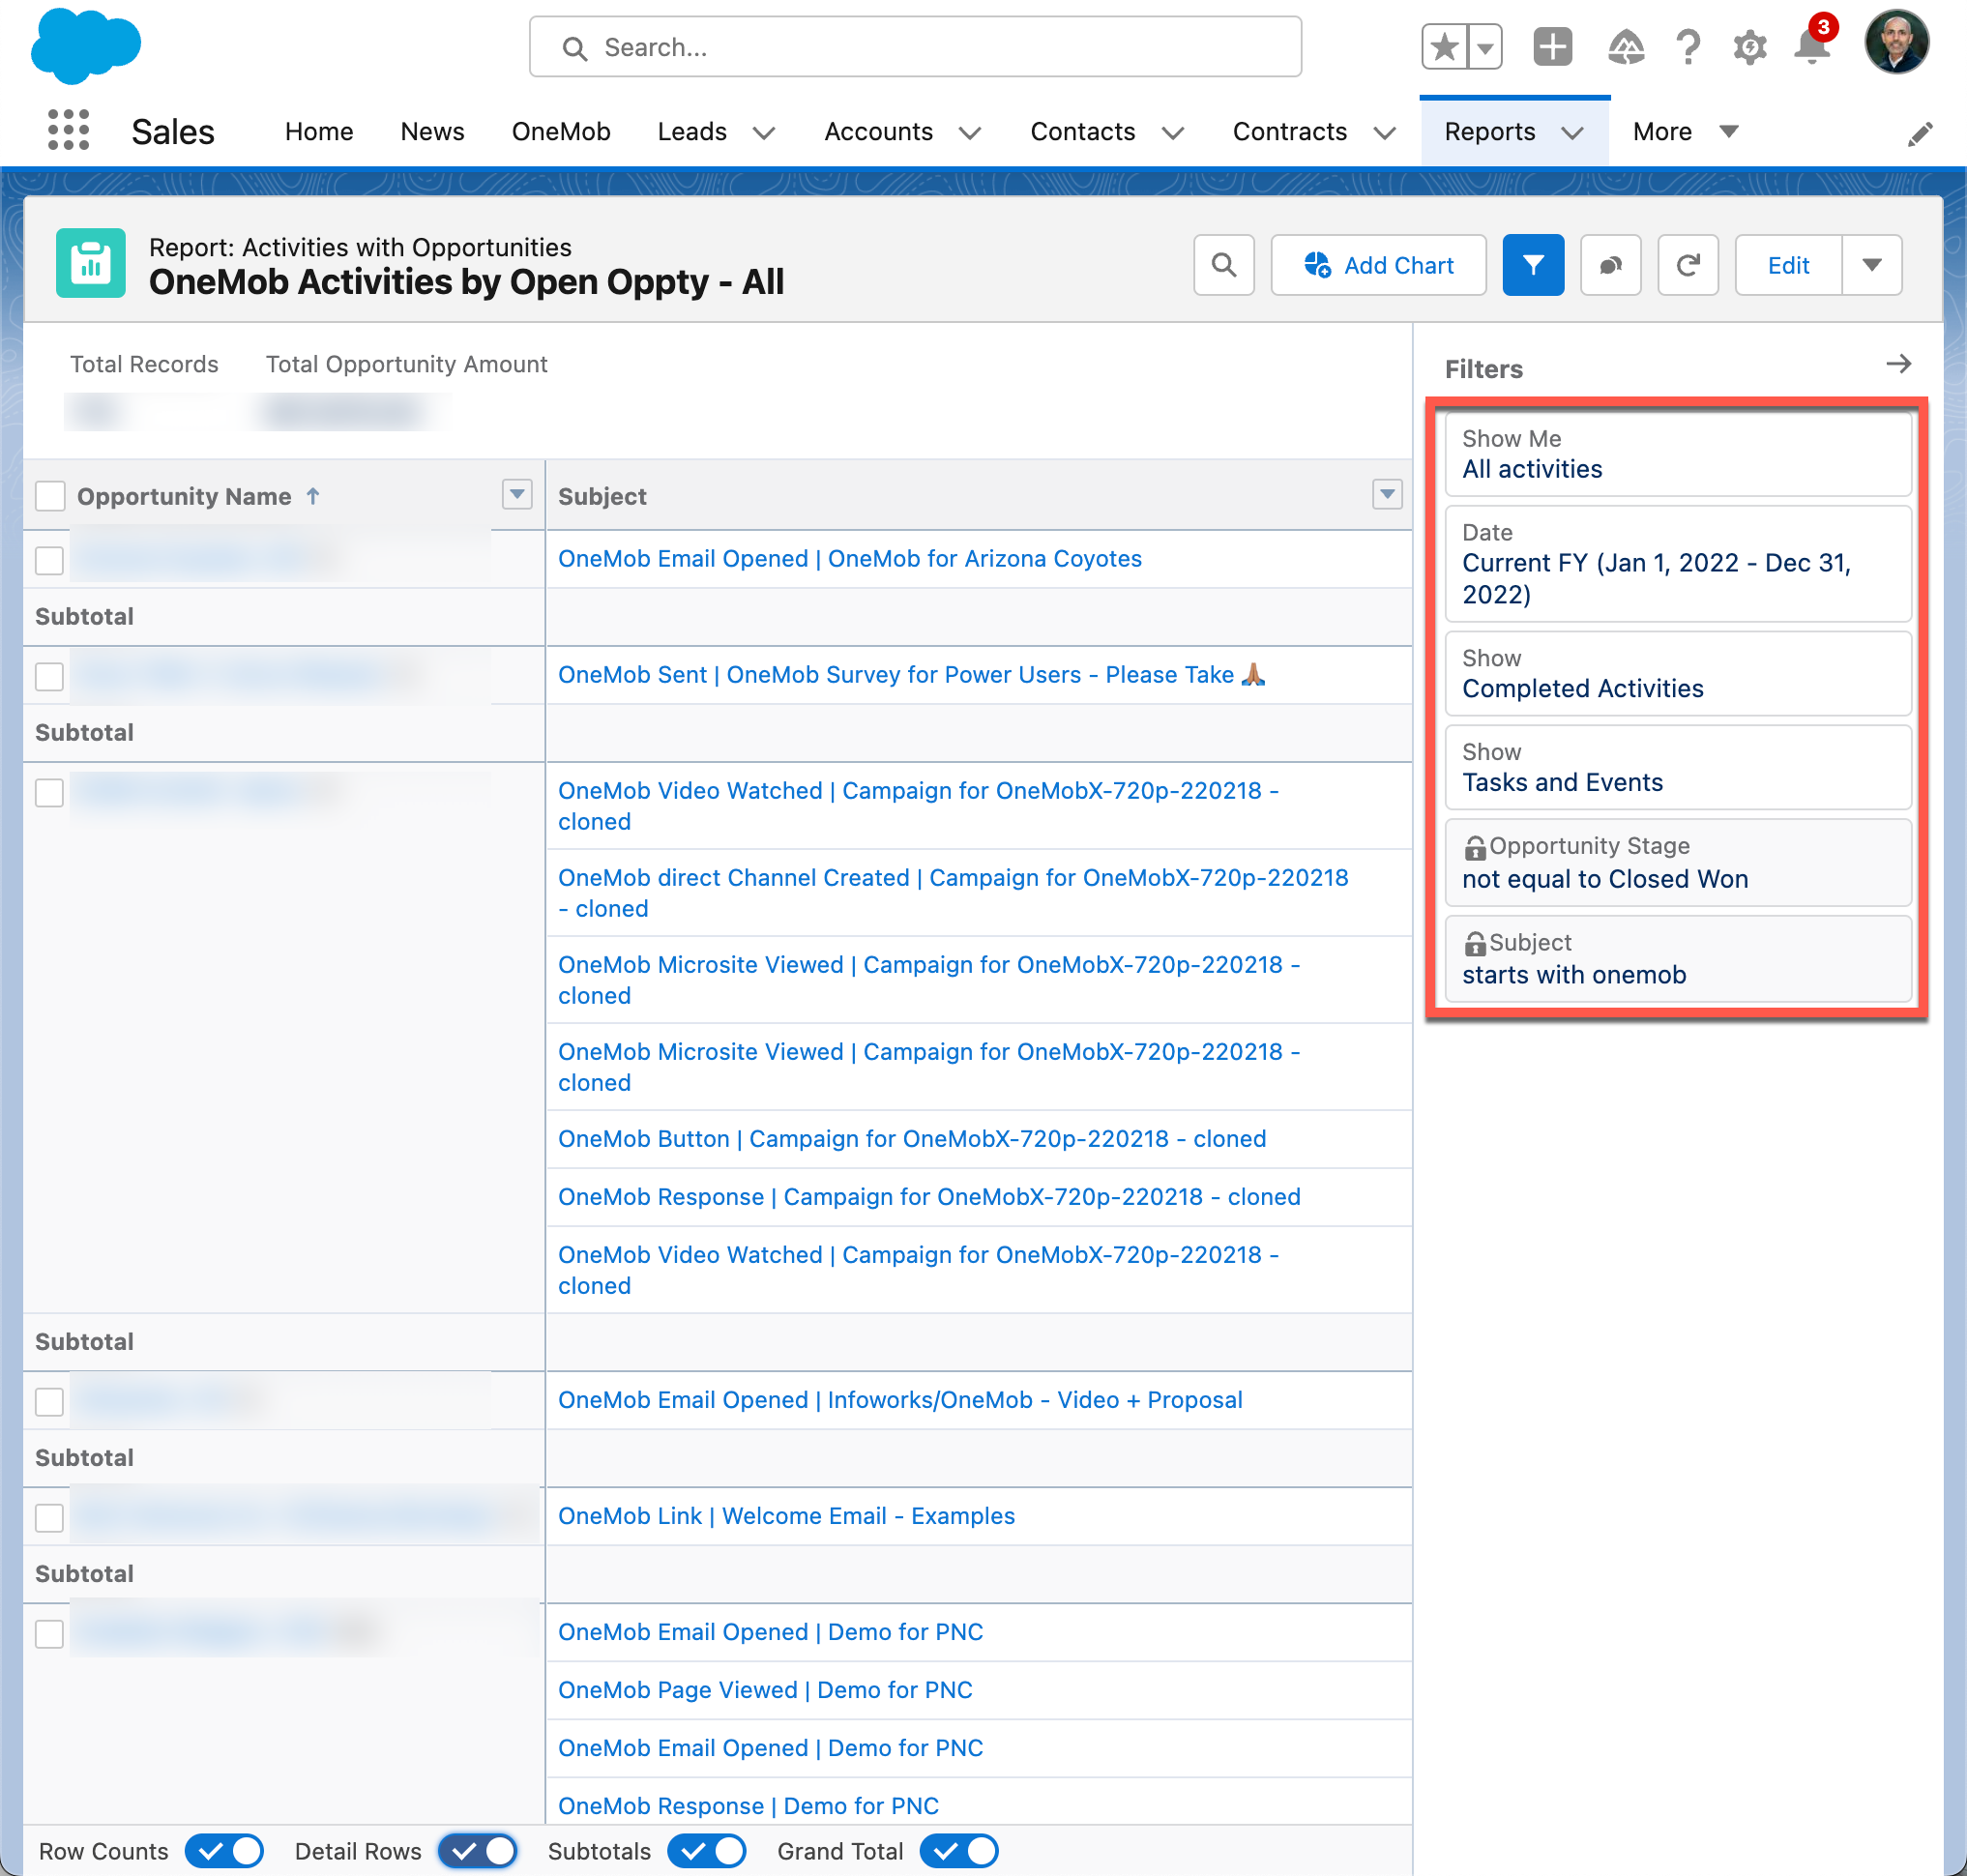1967x1876 pixels.
Task: Expand the Reports tab chevron
Action: (1572, 133)
